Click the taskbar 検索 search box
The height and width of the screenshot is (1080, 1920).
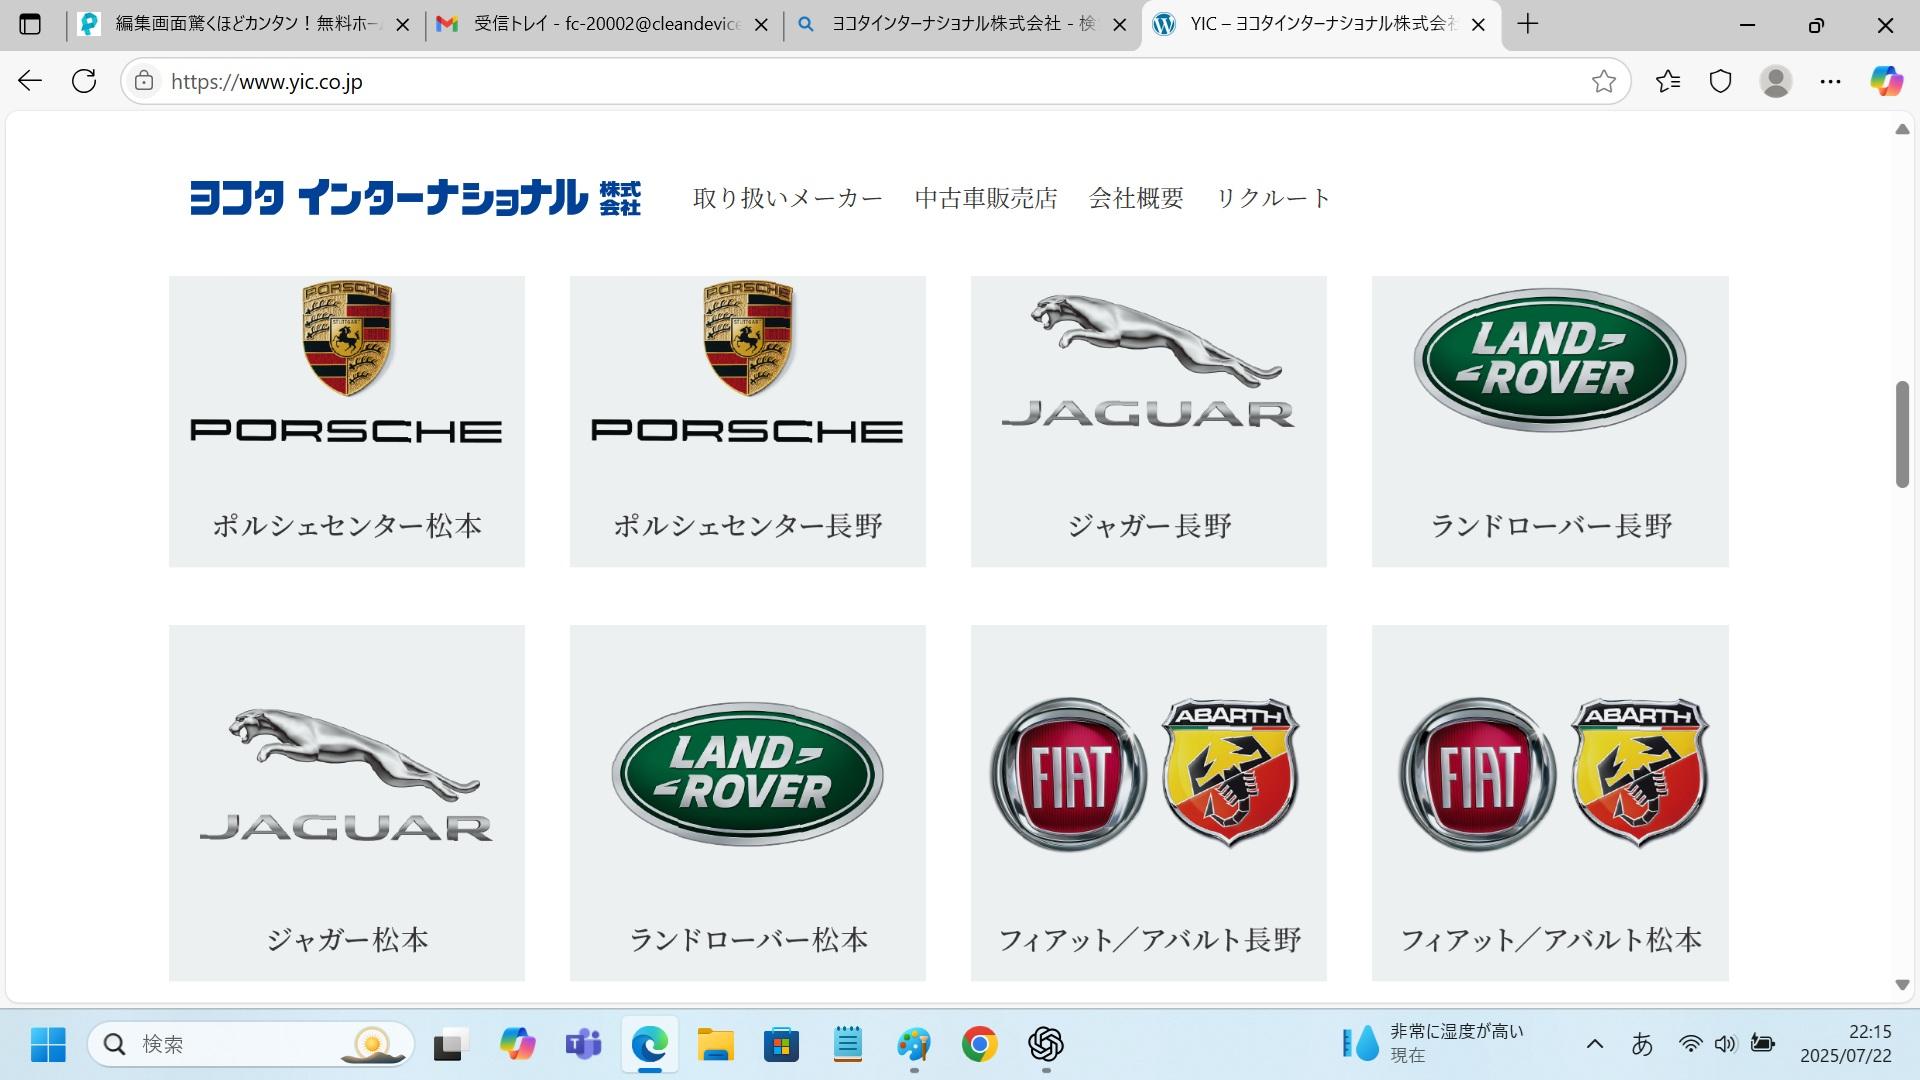(x=251, y=1045)
